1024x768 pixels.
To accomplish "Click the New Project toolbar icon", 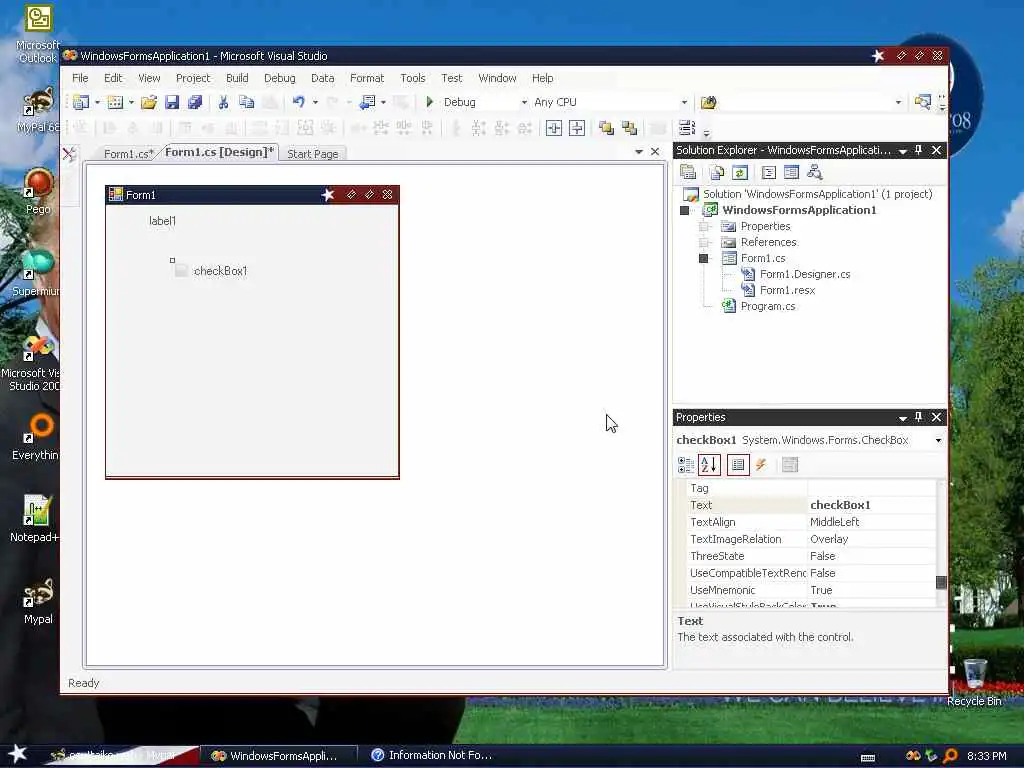I will 81,102.
